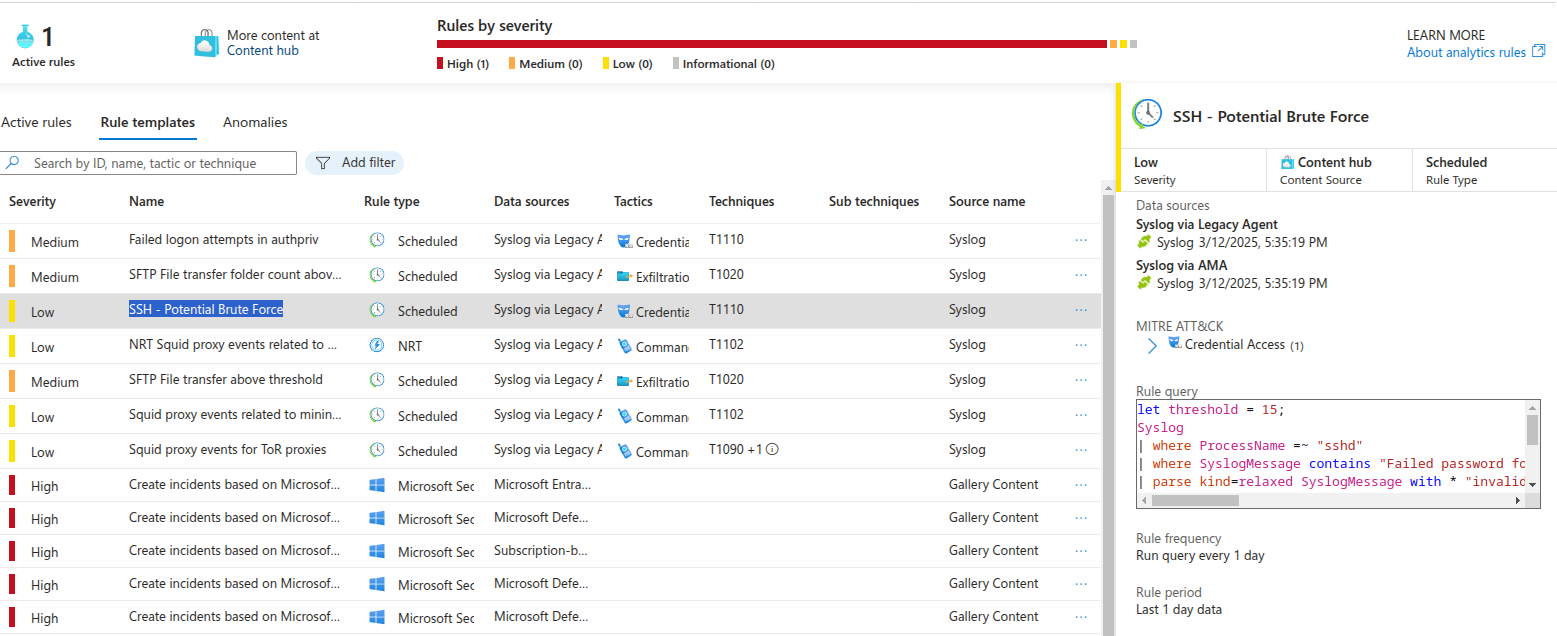
Task: Click the Exfiltration icon in SFTP above threshold row
Action: pos(624,381)
